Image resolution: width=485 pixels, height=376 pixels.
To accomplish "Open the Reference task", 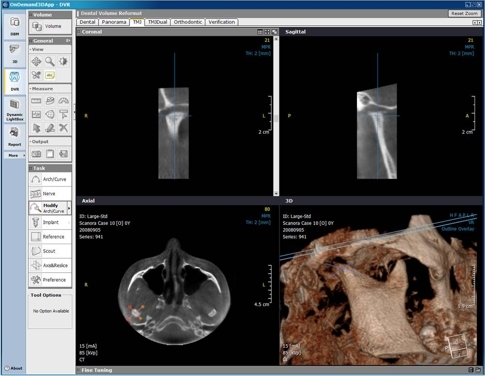I will (50, 237).
